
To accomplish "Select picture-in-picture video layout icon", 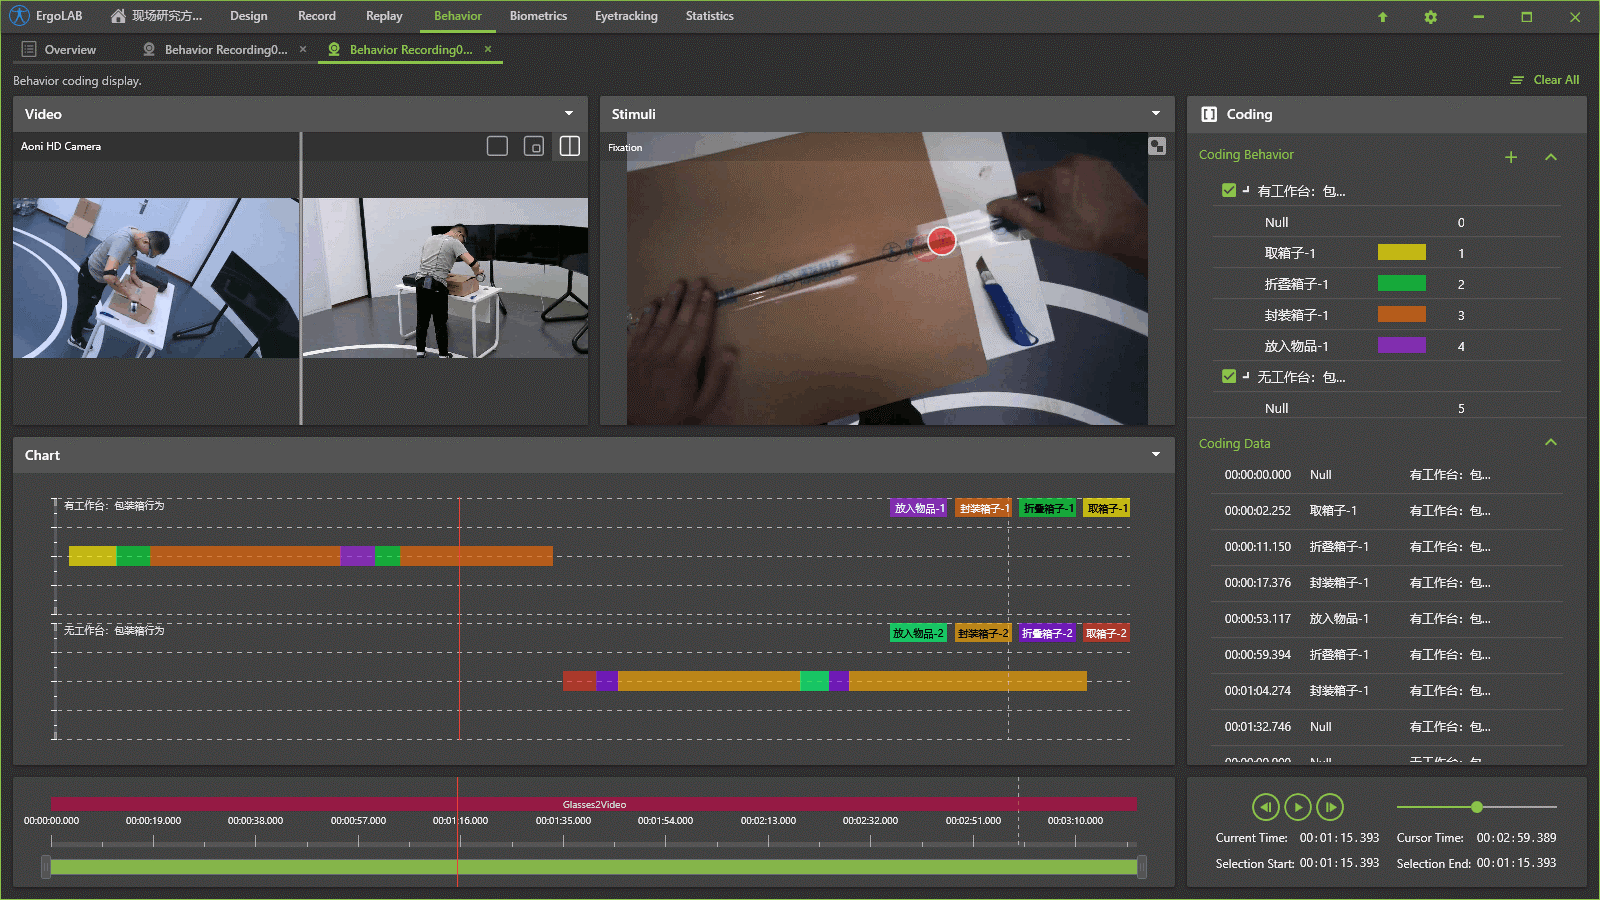I will 534,146.
